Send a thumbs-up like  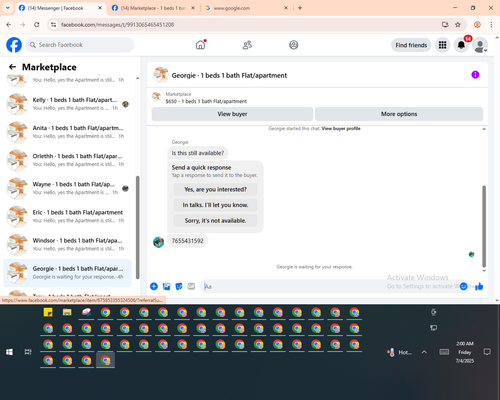pyautogui.click(x=479, y=286)
